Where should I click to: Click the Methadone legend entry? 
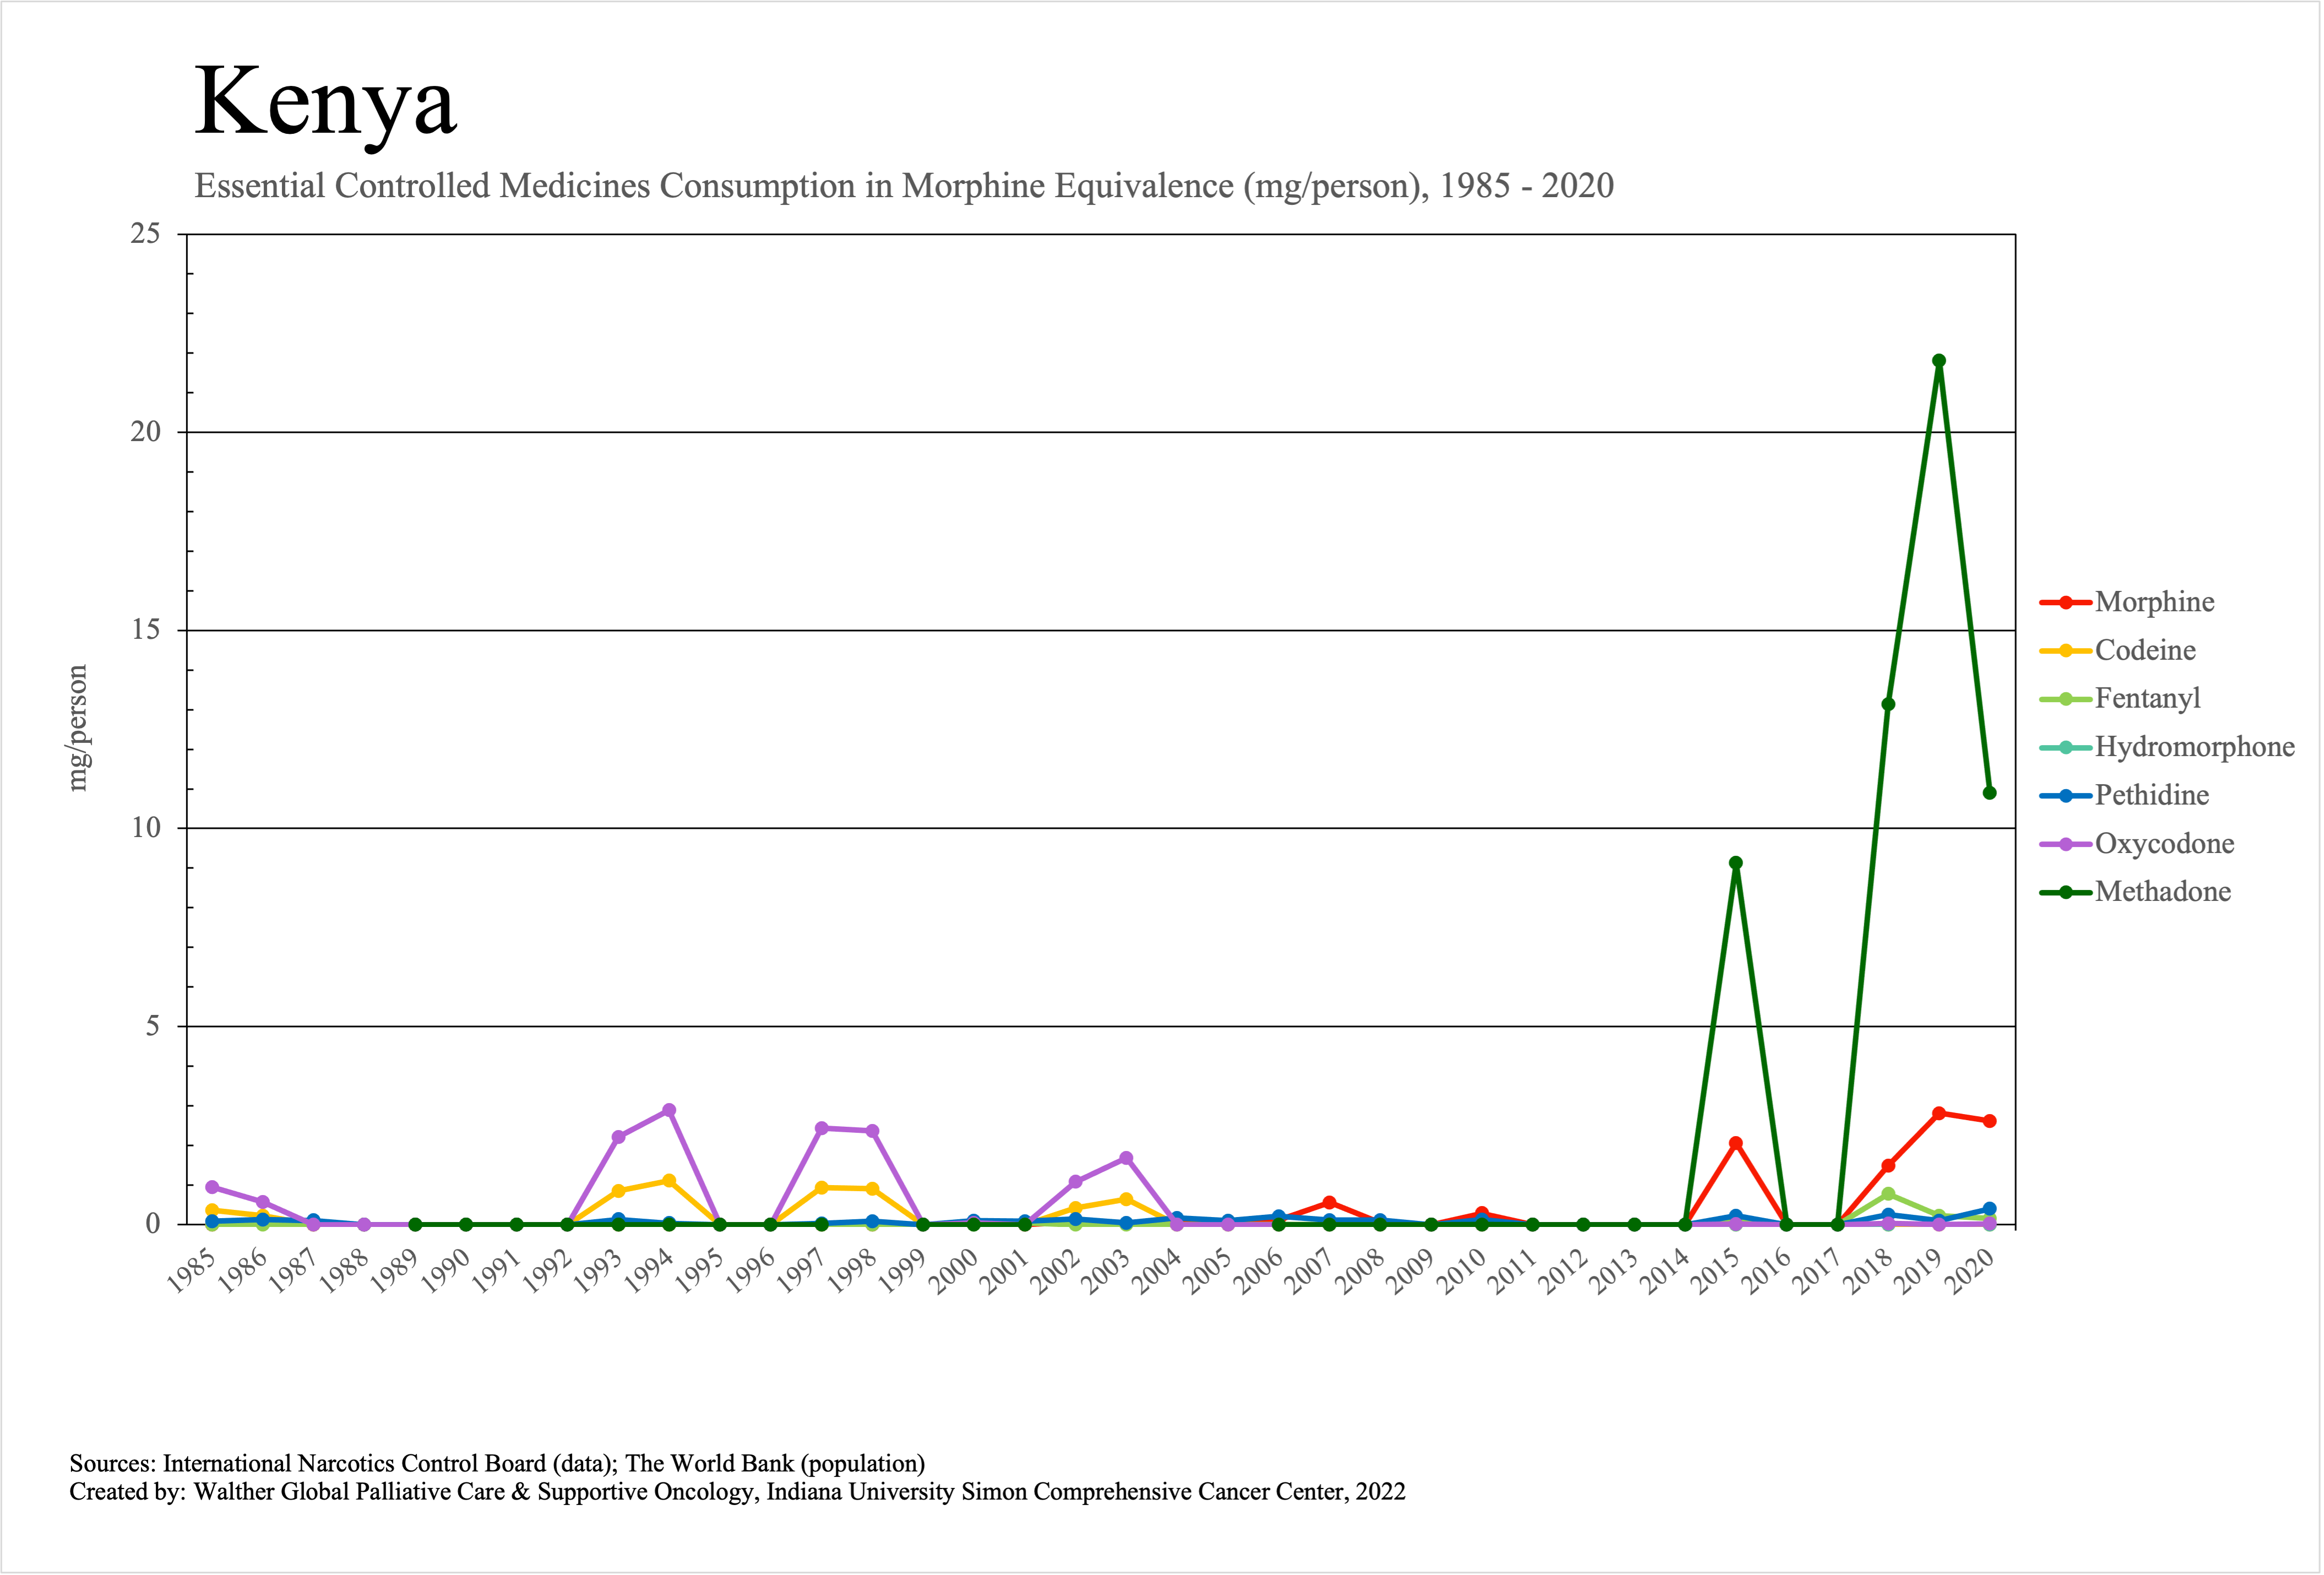pos(2162,892)
